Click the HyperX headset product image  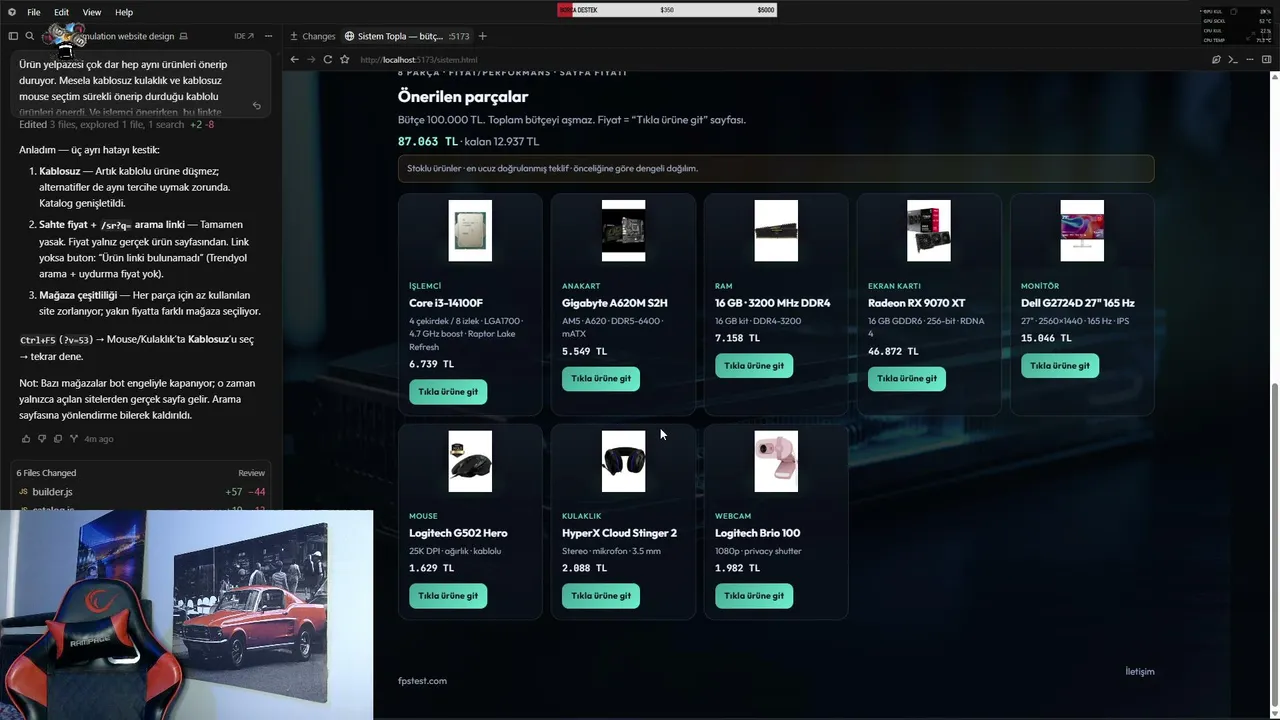pyautogui.click(x=623, y=461)
